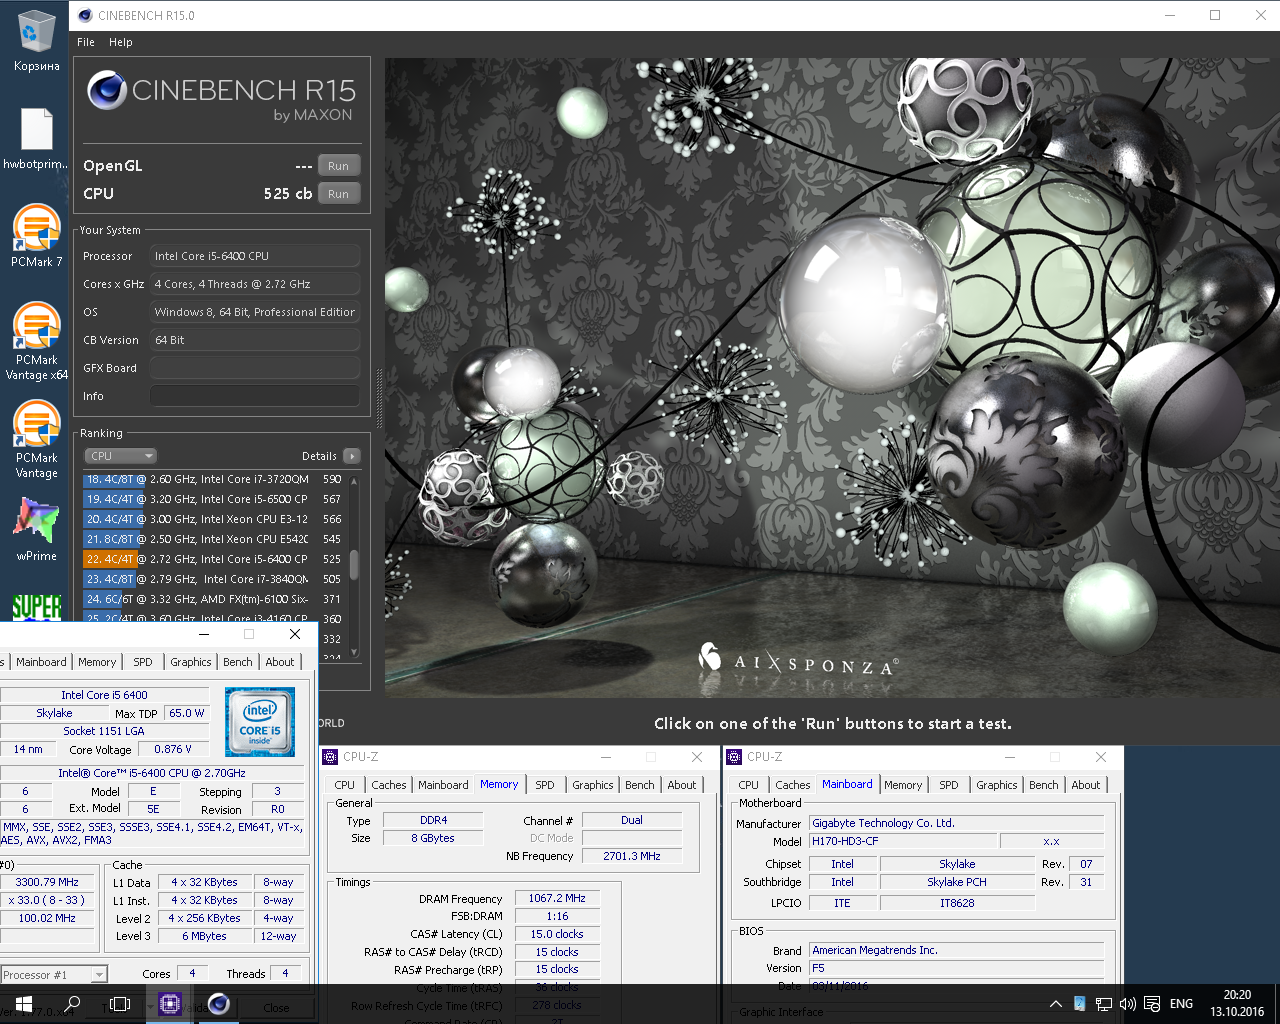This screenshot has height=1024, width=1280.
Task: Open the Ranking CPU dropdown
Action: tap(121, 456)
